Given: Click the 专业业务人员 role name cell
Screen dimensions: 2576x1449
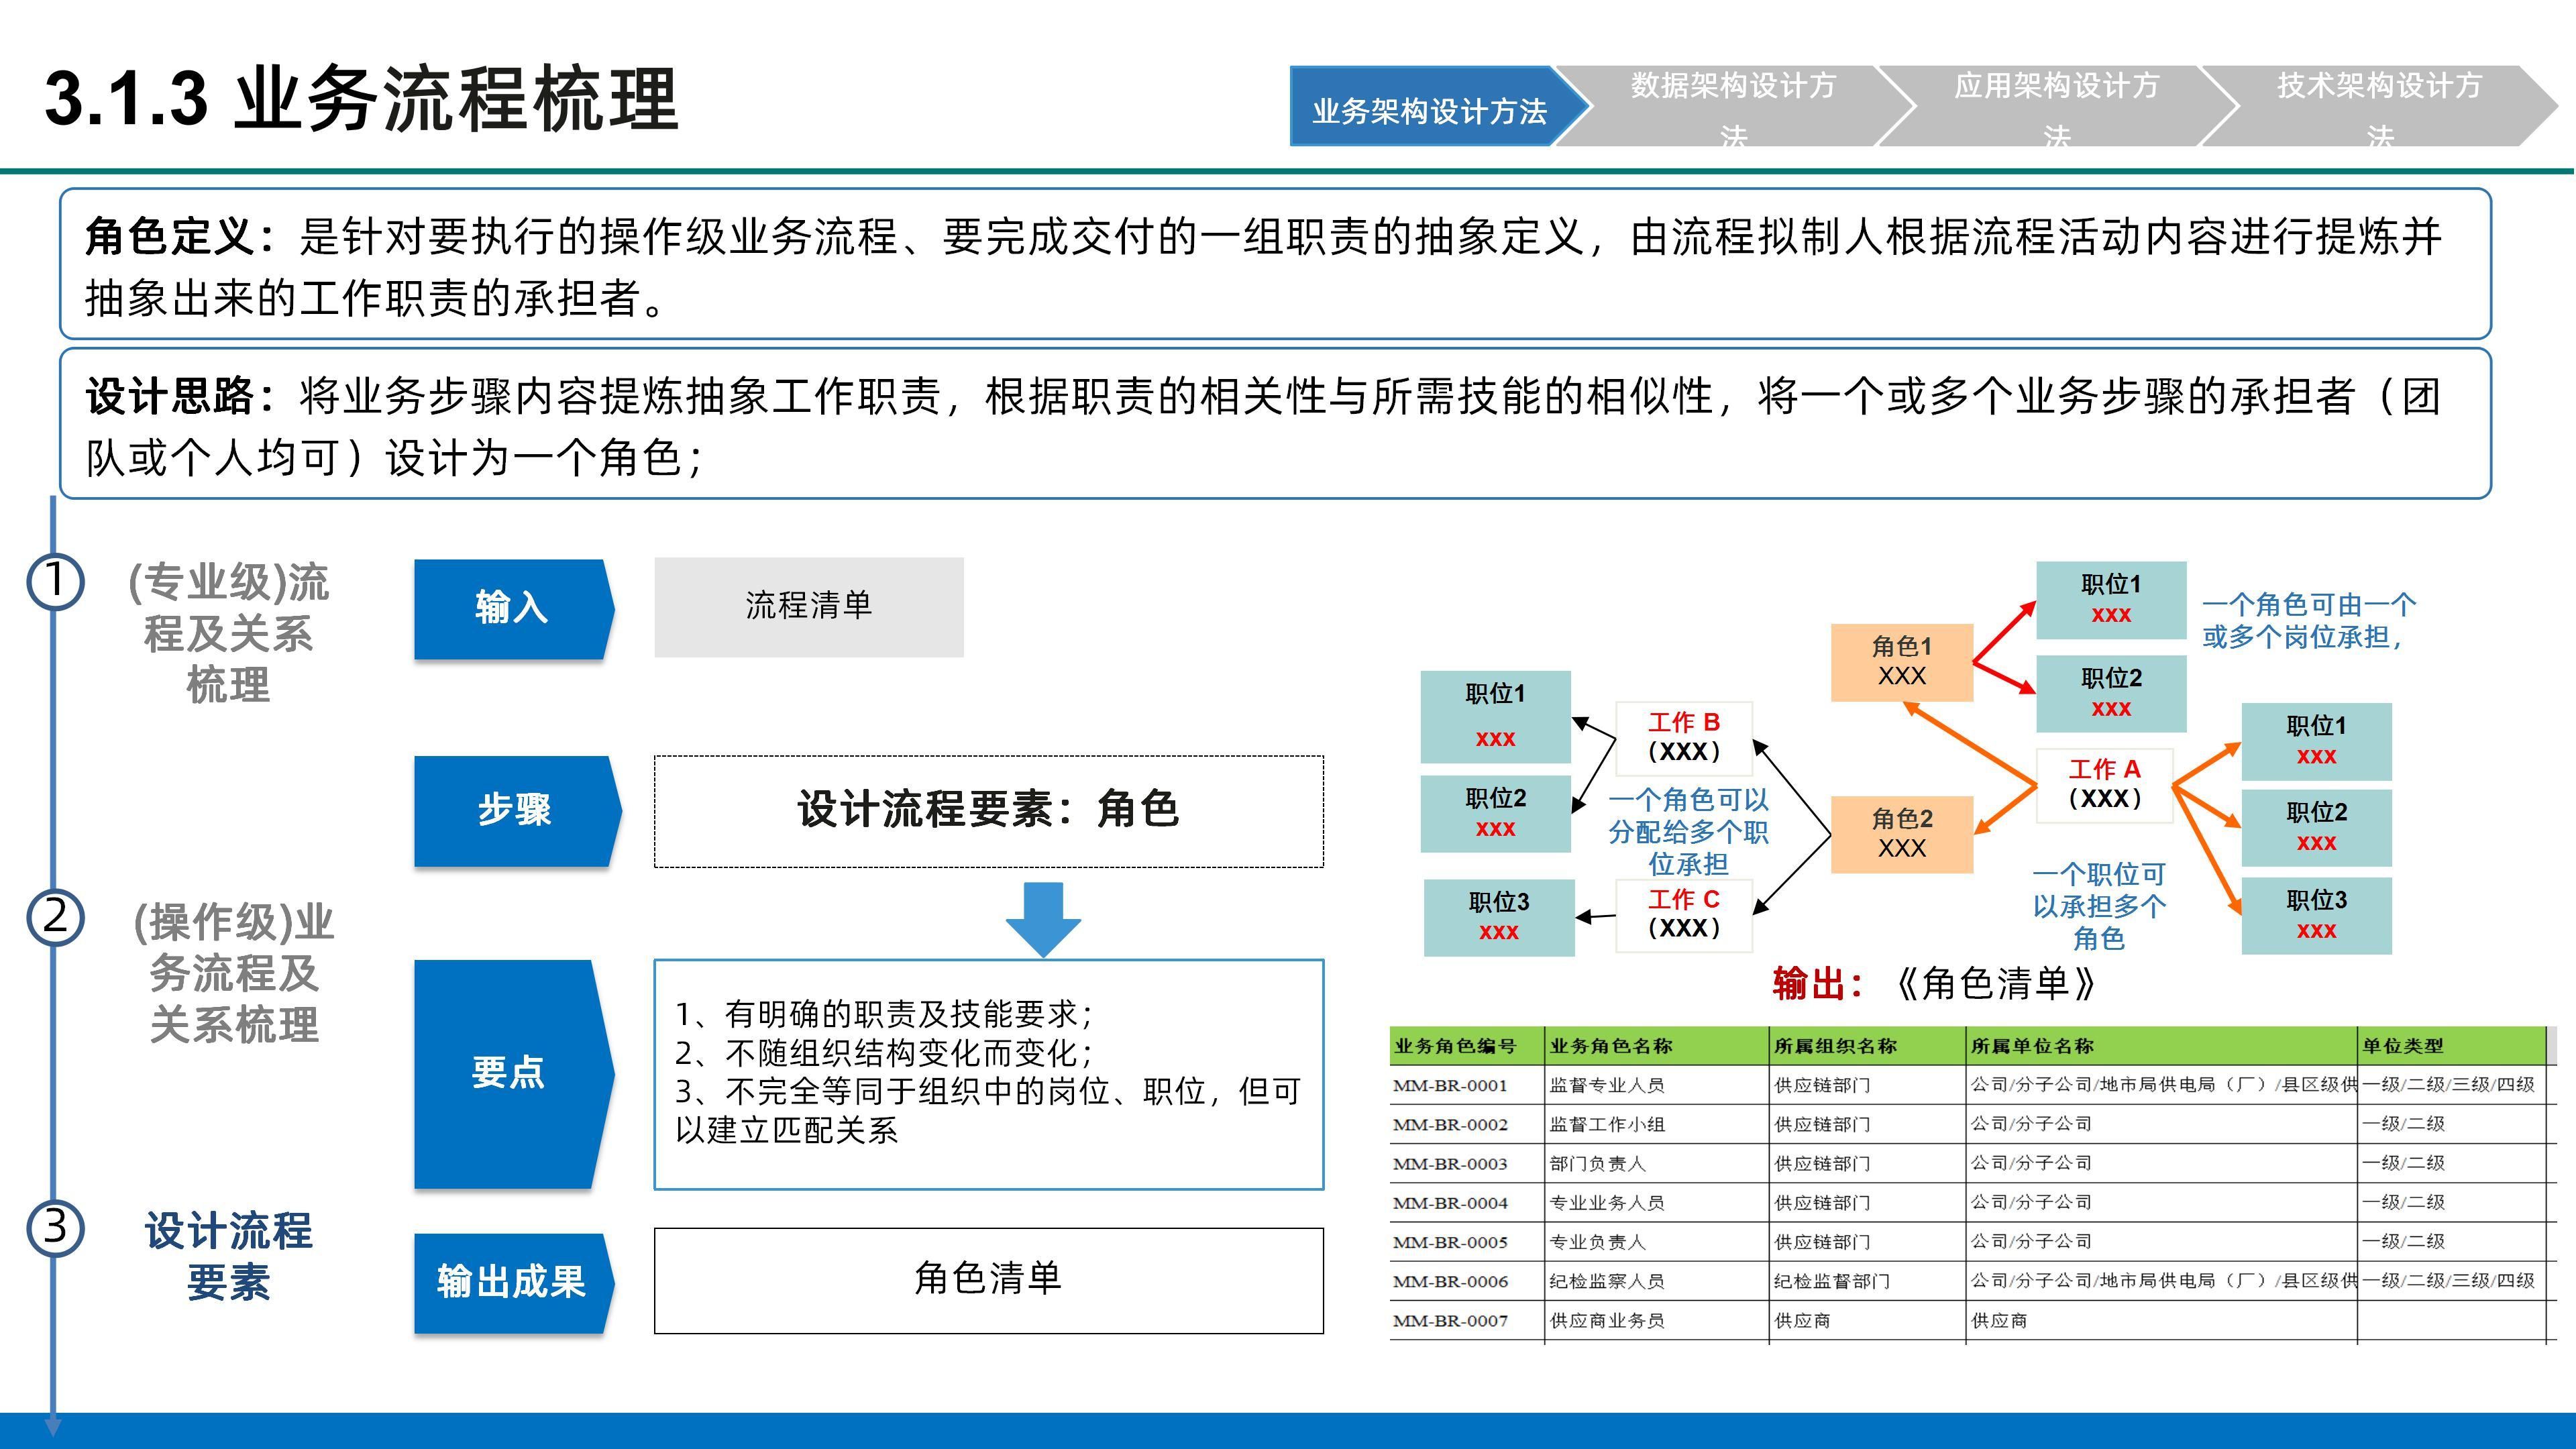Looking at the screenshot, I should 1656,1203.
